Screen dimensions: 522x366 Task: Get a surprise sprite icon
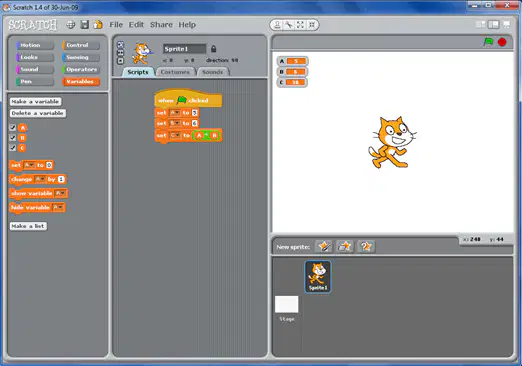pos(366,246)
